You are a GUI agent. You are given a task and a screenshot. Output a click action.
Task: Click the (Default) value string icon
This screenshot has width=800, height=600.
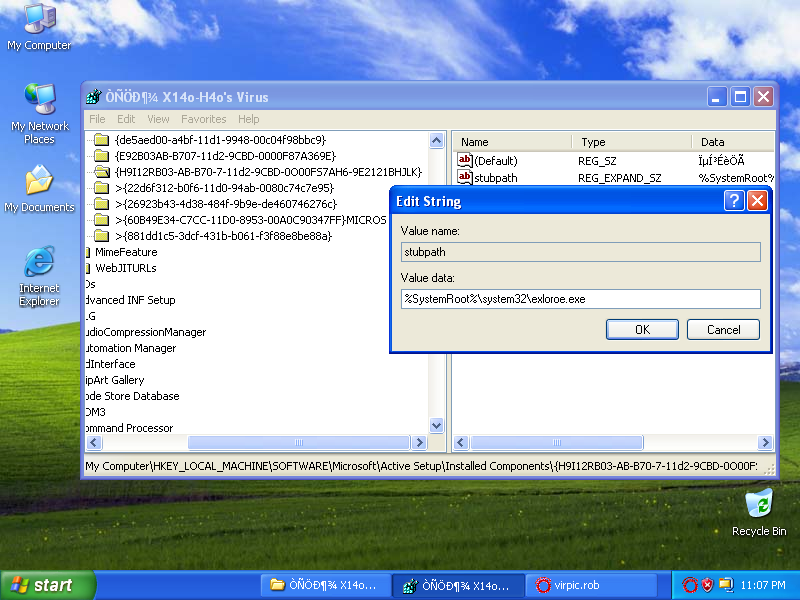464,161
